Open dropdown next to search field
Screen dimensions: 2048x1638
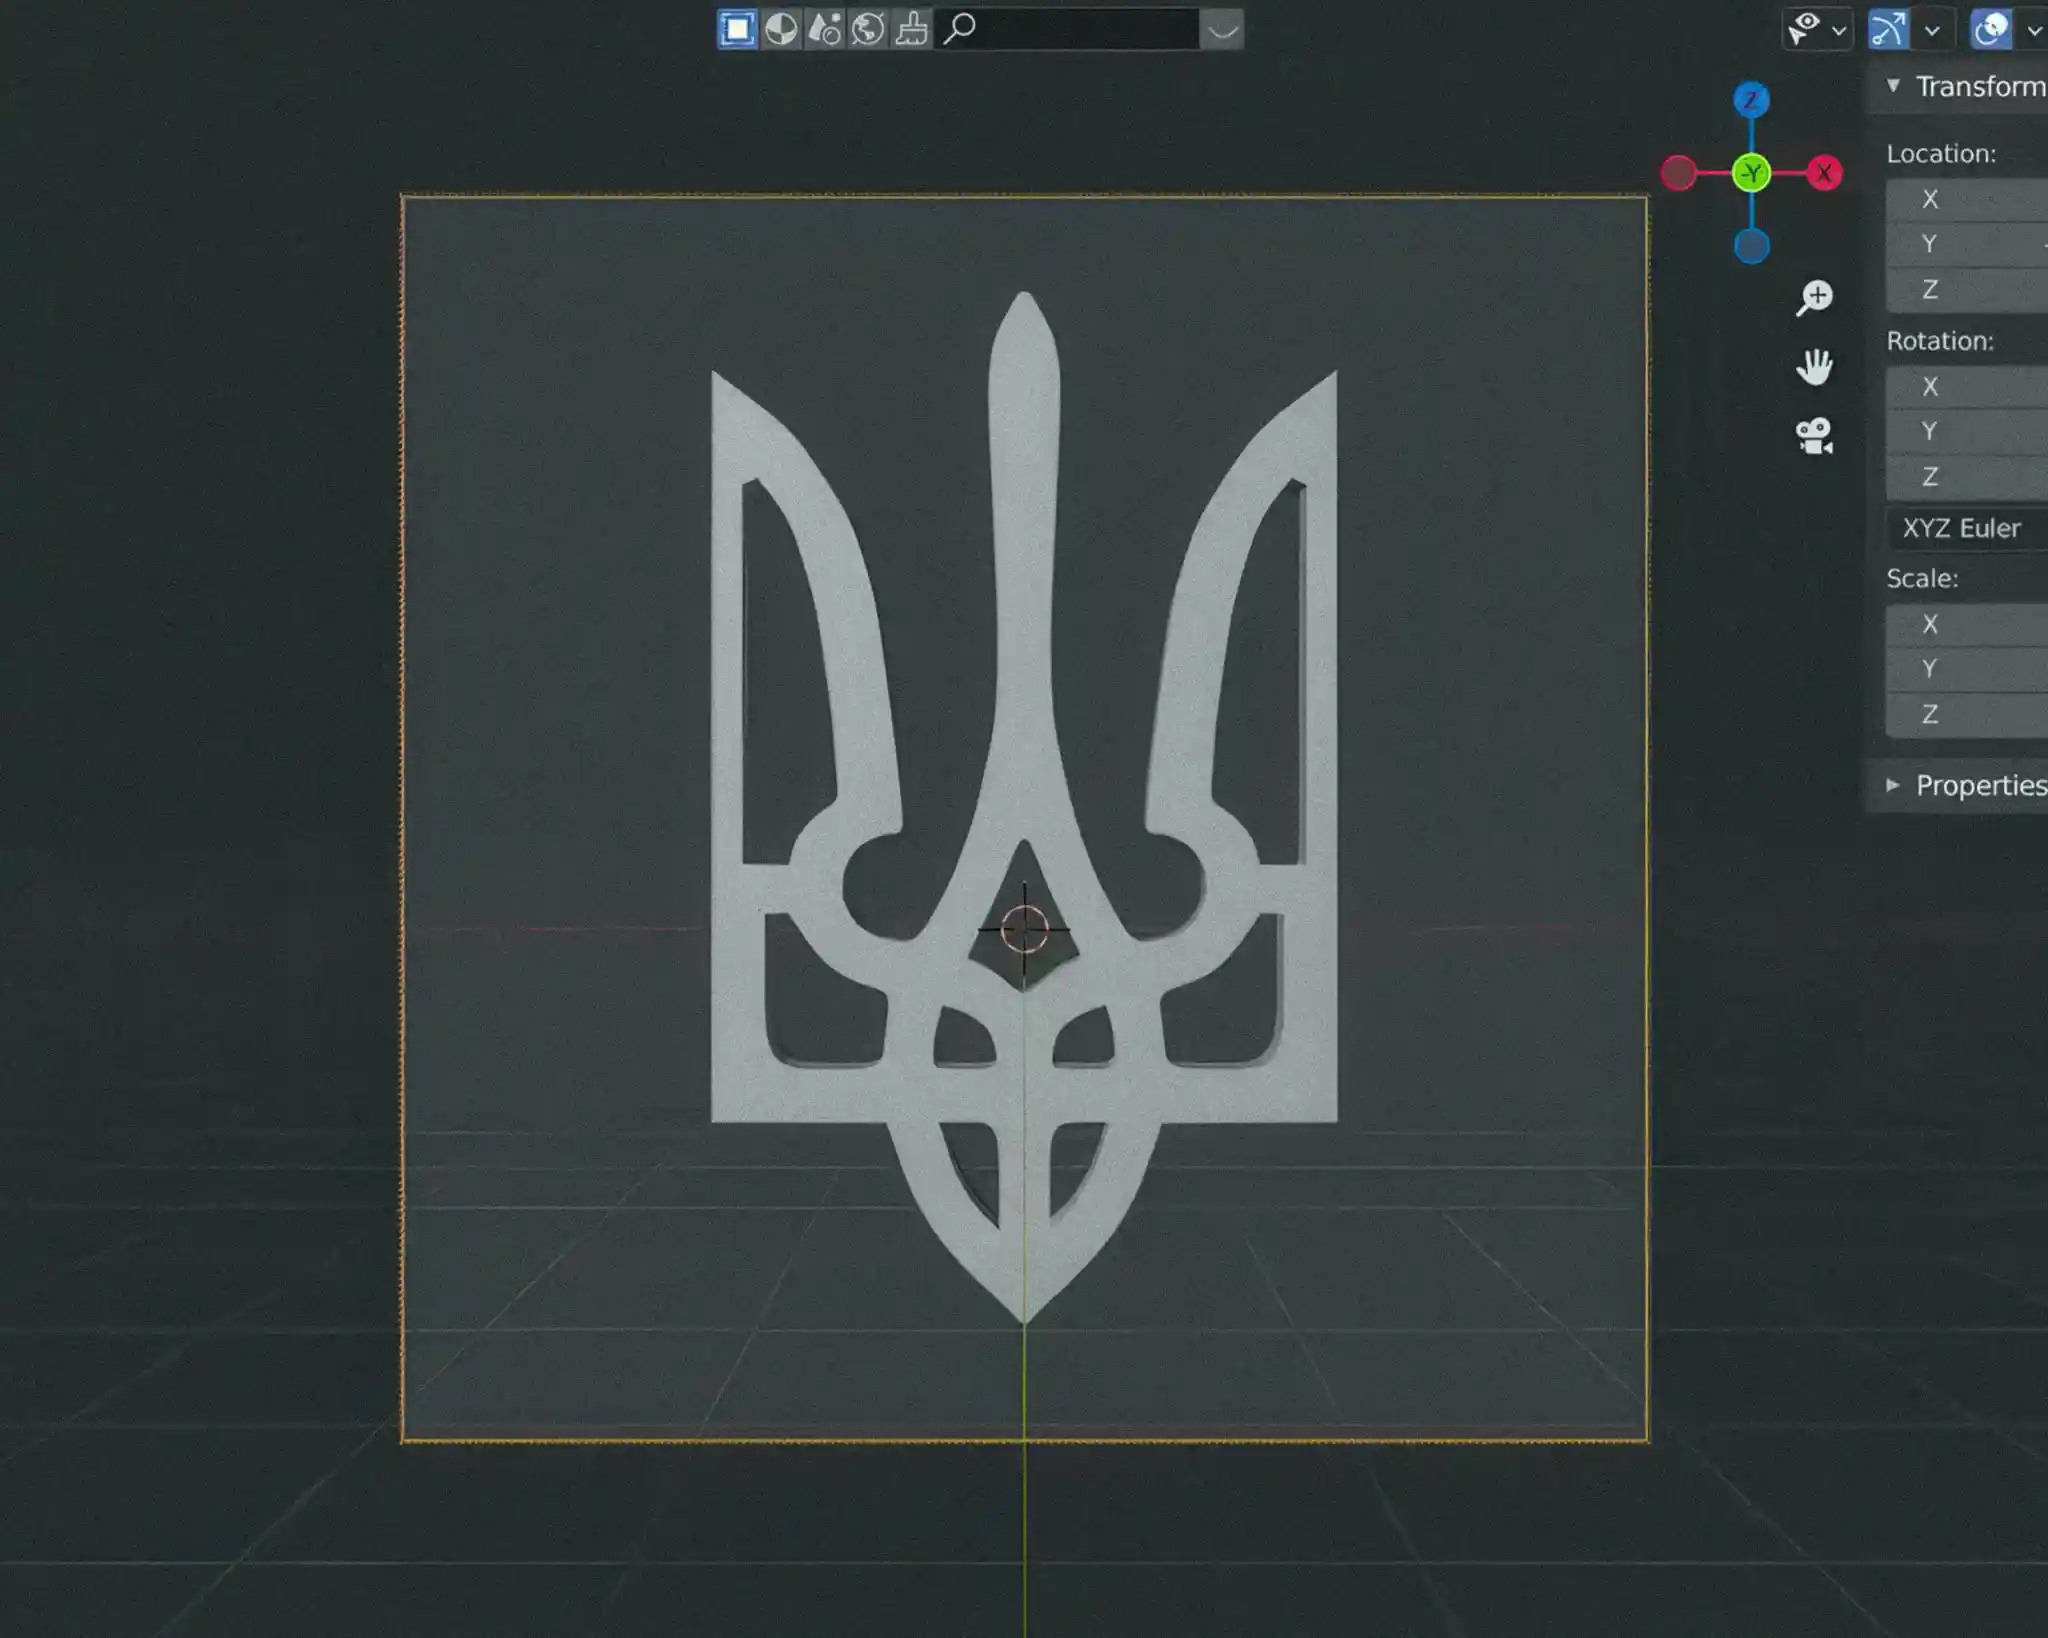coord(1222,29)
